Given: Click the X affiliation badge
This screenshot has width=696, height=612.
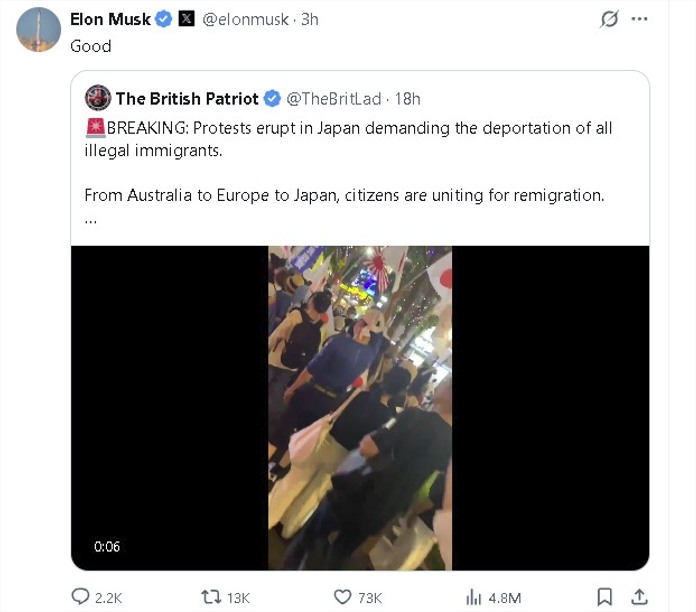Looking at the screenshot, I should (186, 19).
